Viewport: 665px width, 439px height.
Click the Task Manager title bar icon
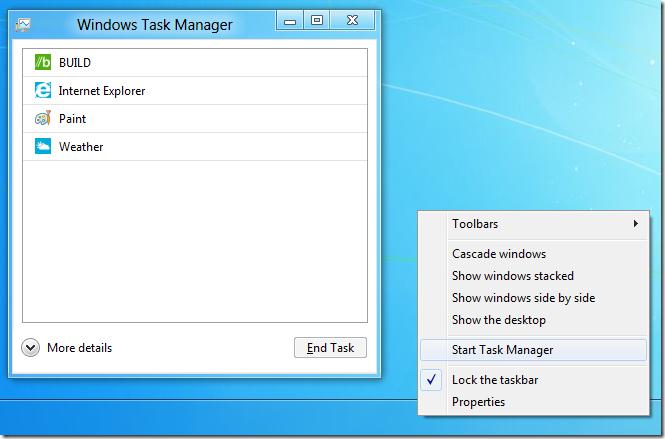(x=23, y=25)
